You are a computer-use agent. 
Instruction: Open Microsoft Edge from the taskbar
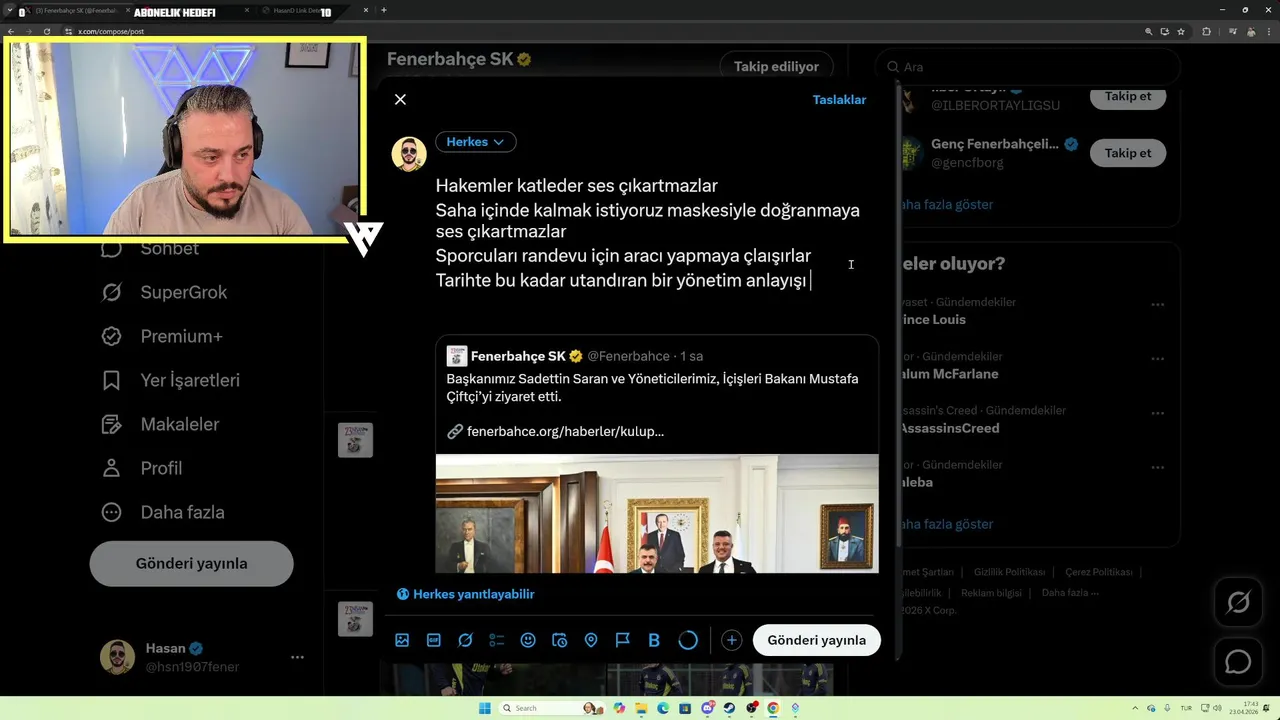(663, 708)
